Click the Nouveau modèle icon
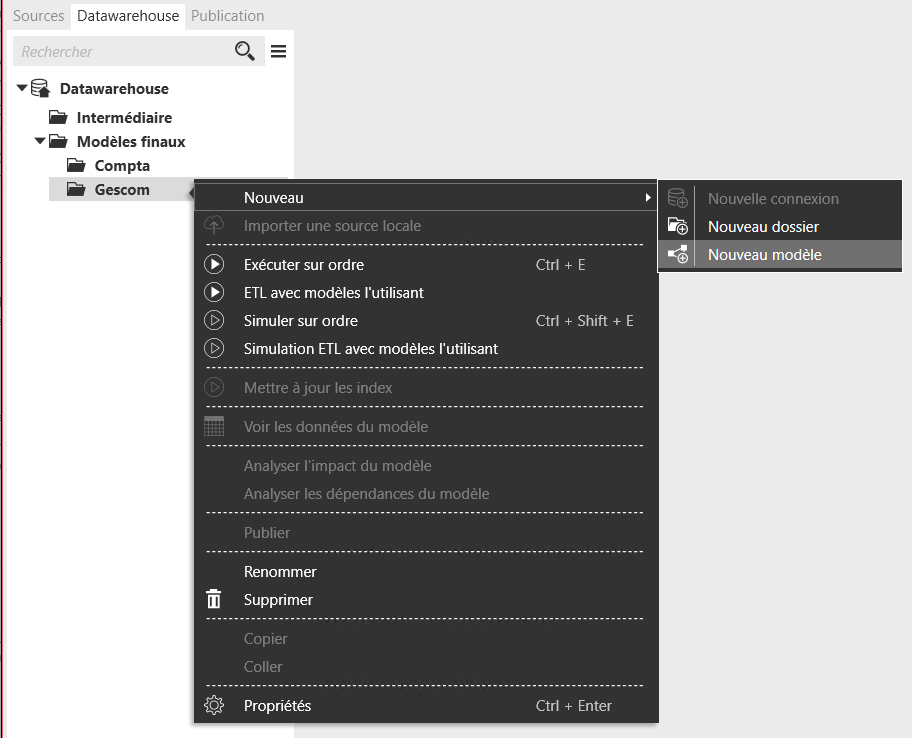 click(678, 255)
